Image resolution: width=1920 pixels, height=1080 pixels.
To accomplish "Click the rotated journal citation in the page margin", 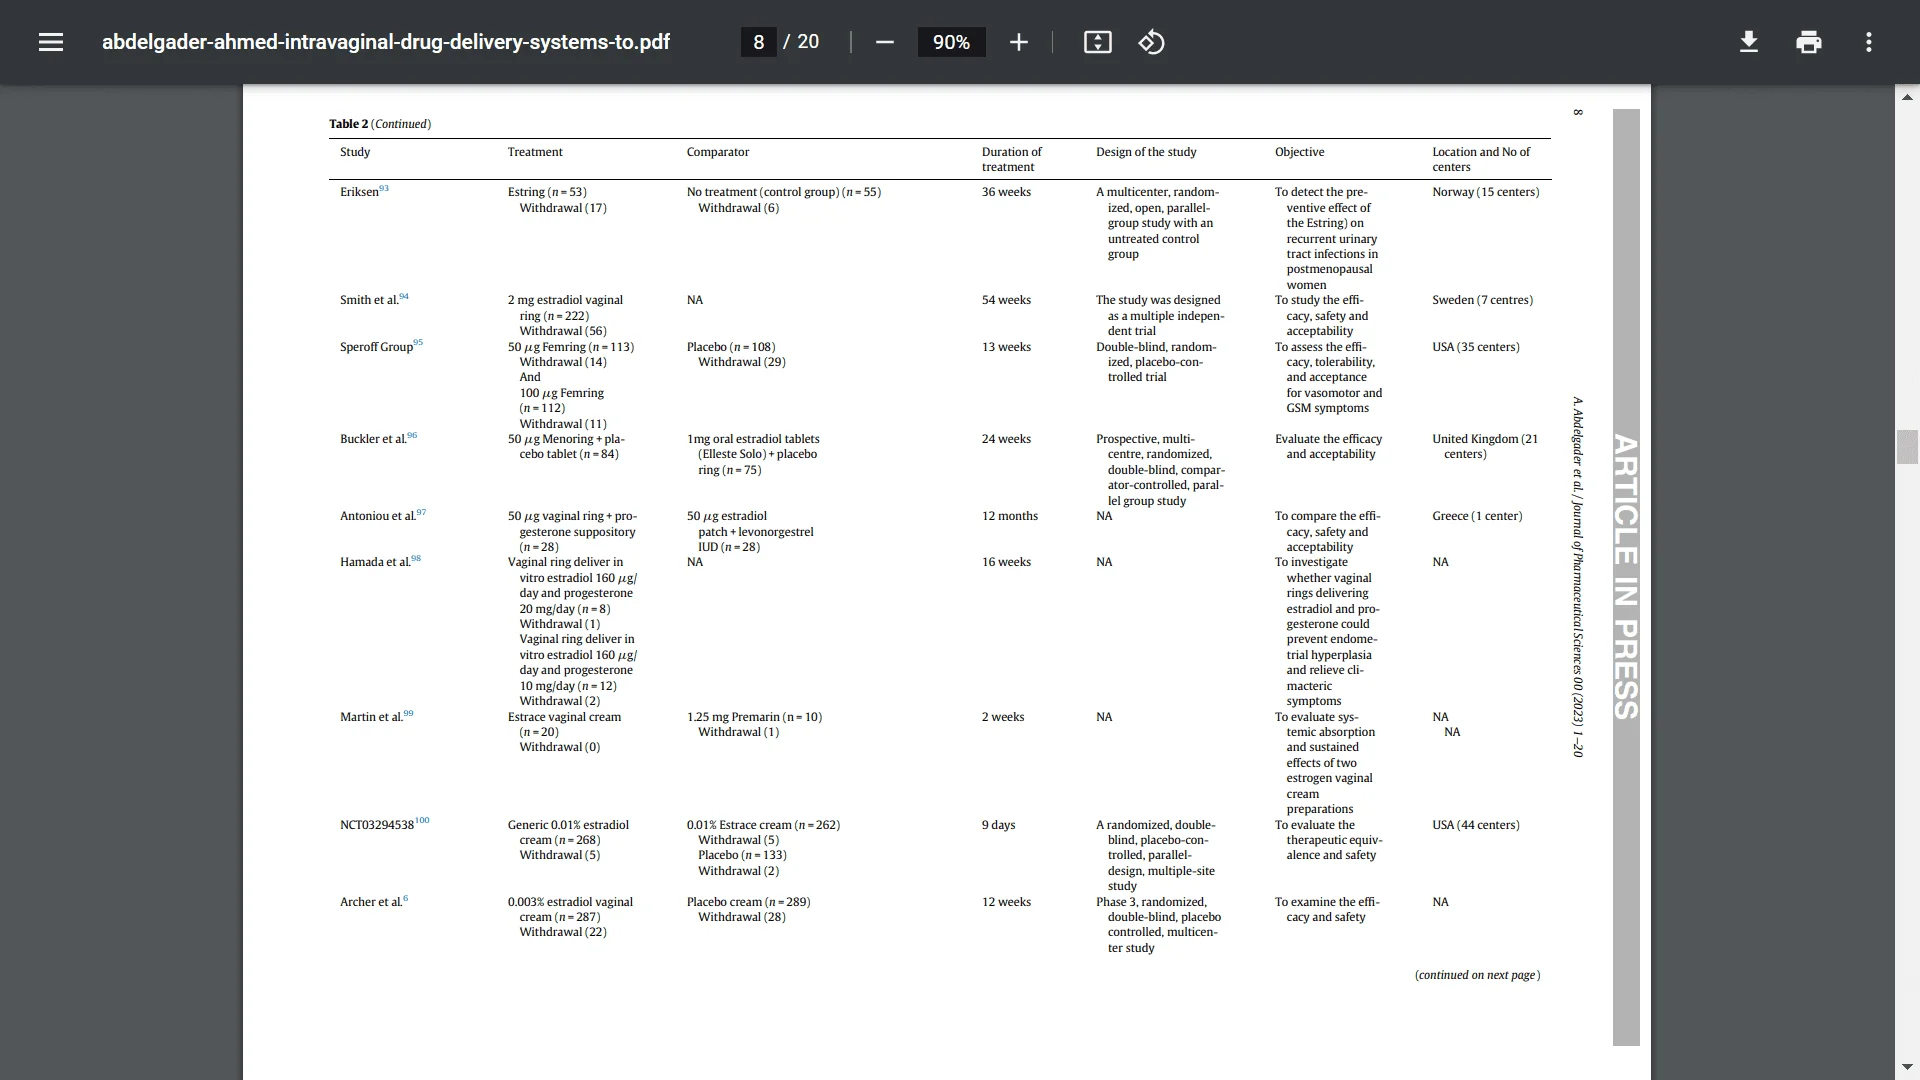I will pos(1578,577).
